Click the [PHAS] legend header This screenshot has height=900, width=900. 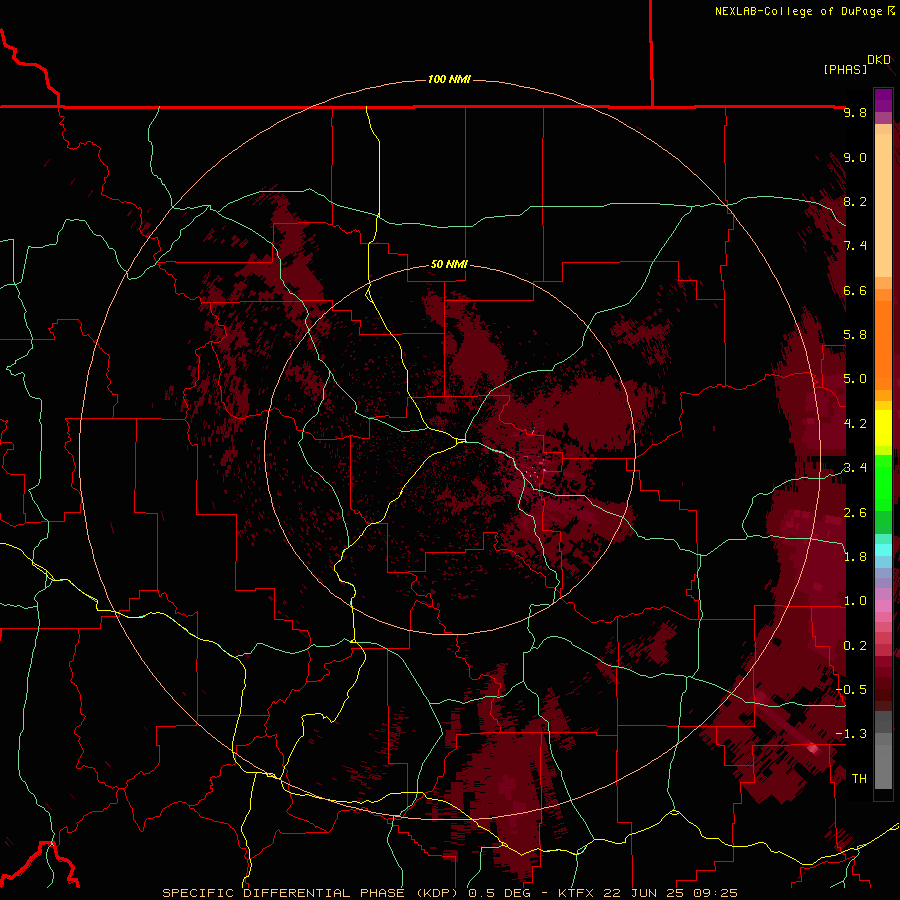pyautogui.click(x=845, y=69)
